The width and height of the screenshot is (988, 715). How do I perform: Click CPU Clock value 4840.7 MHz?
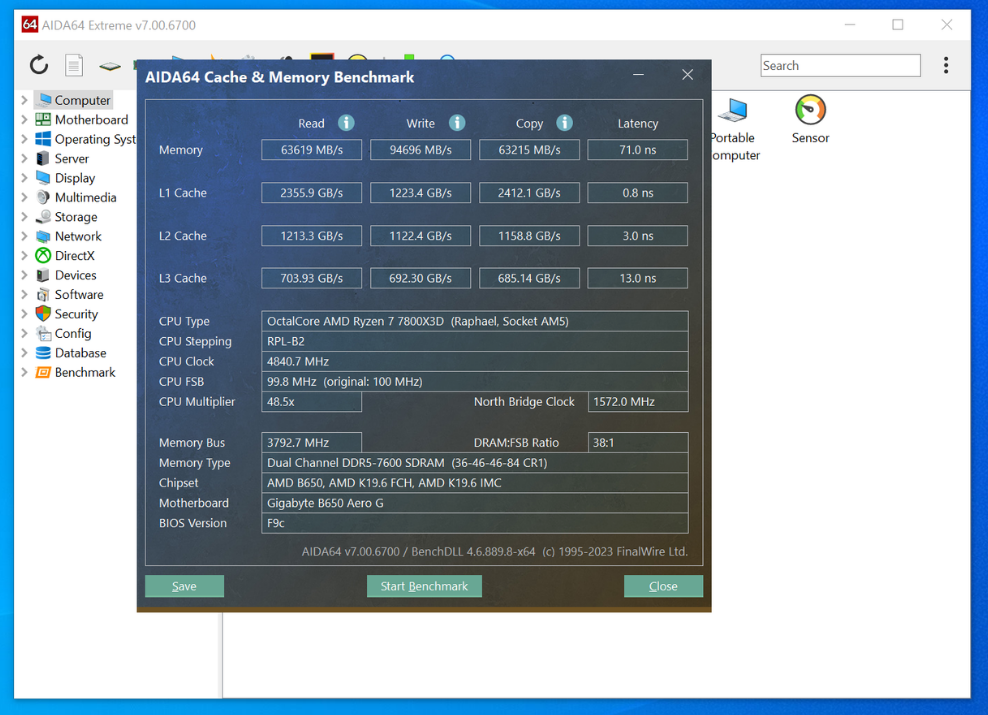pos(474,362)
